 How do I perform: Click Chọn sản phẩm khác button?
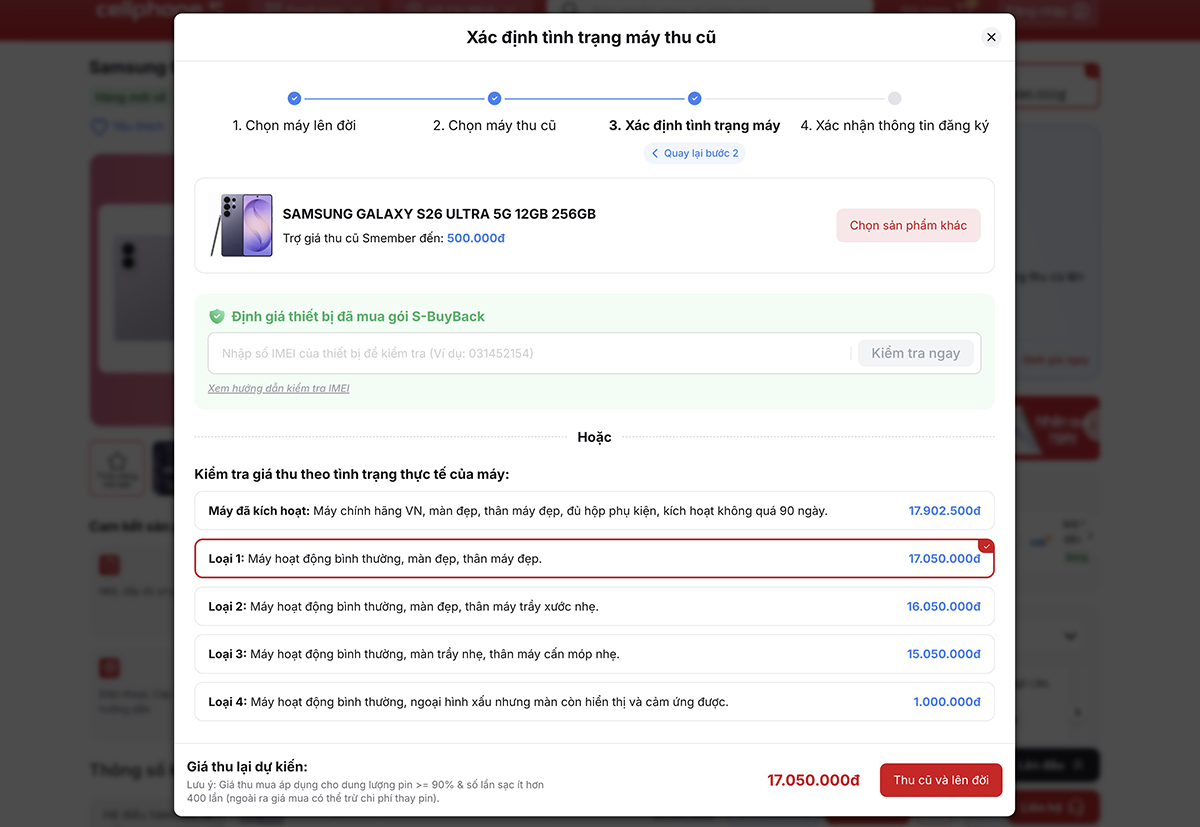[x=908, y=225]
